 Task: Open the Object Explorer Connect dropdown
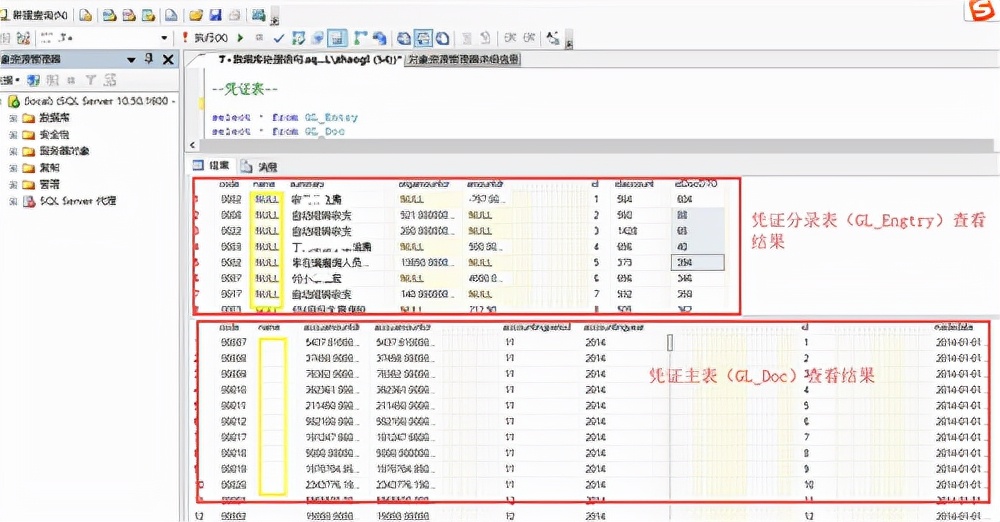pos(10,80)
